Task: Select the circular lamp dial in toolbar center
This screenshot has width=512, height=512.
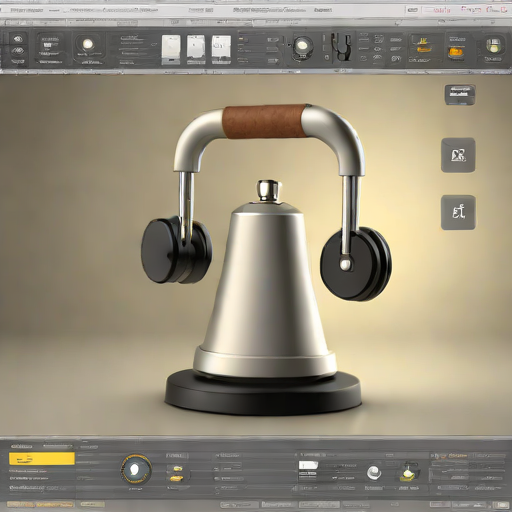Action: click(302, 45)
